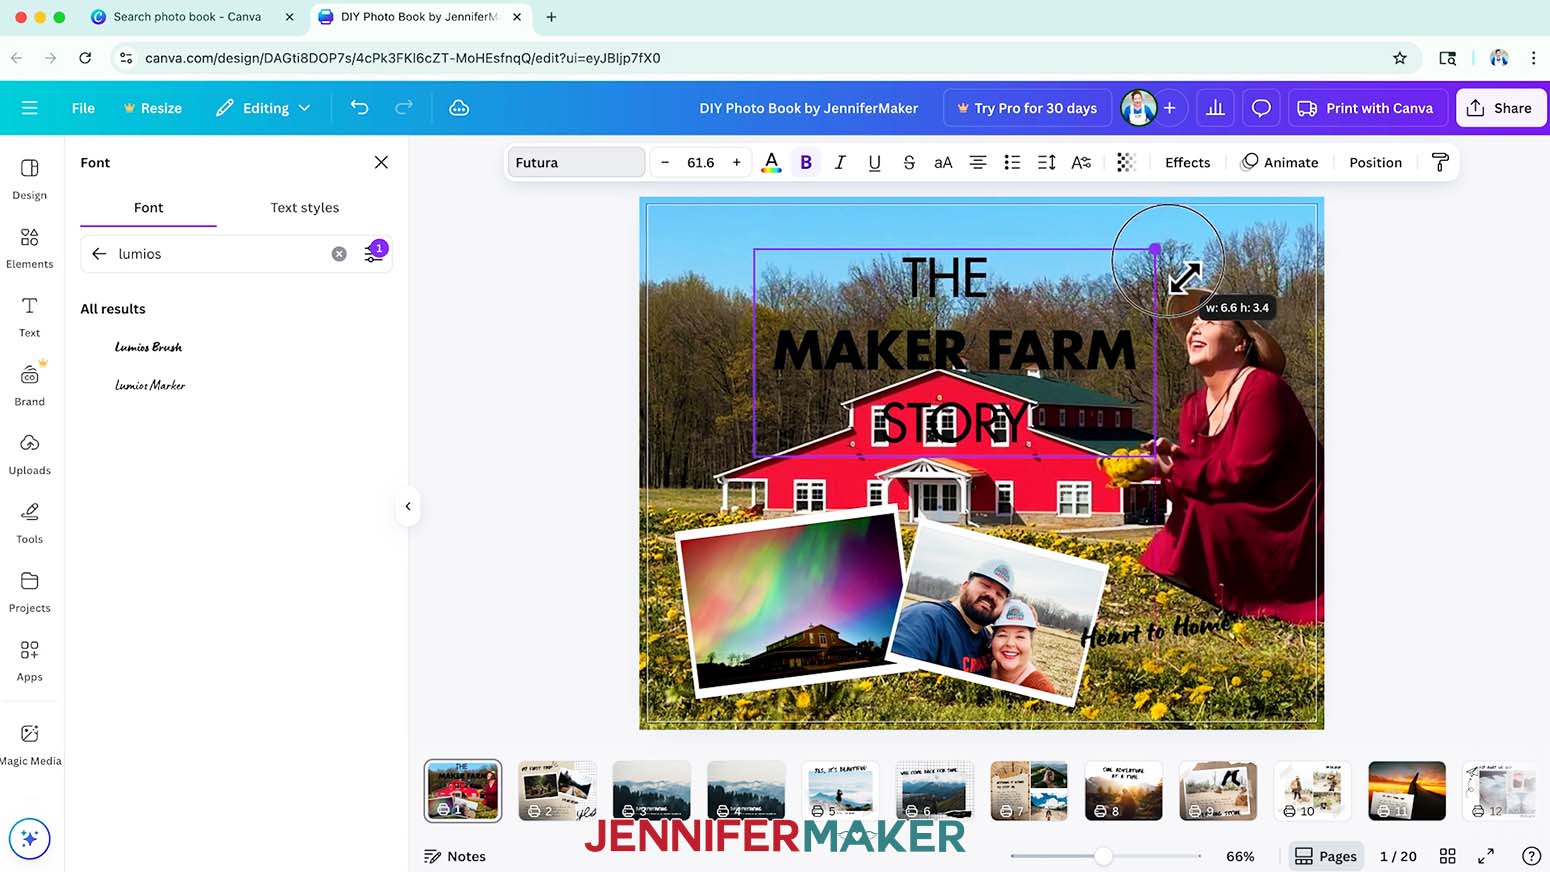Image resolution: width=1550 pixels, height=872 pixels.
Task: Open Notes panel
Action: 455,856
